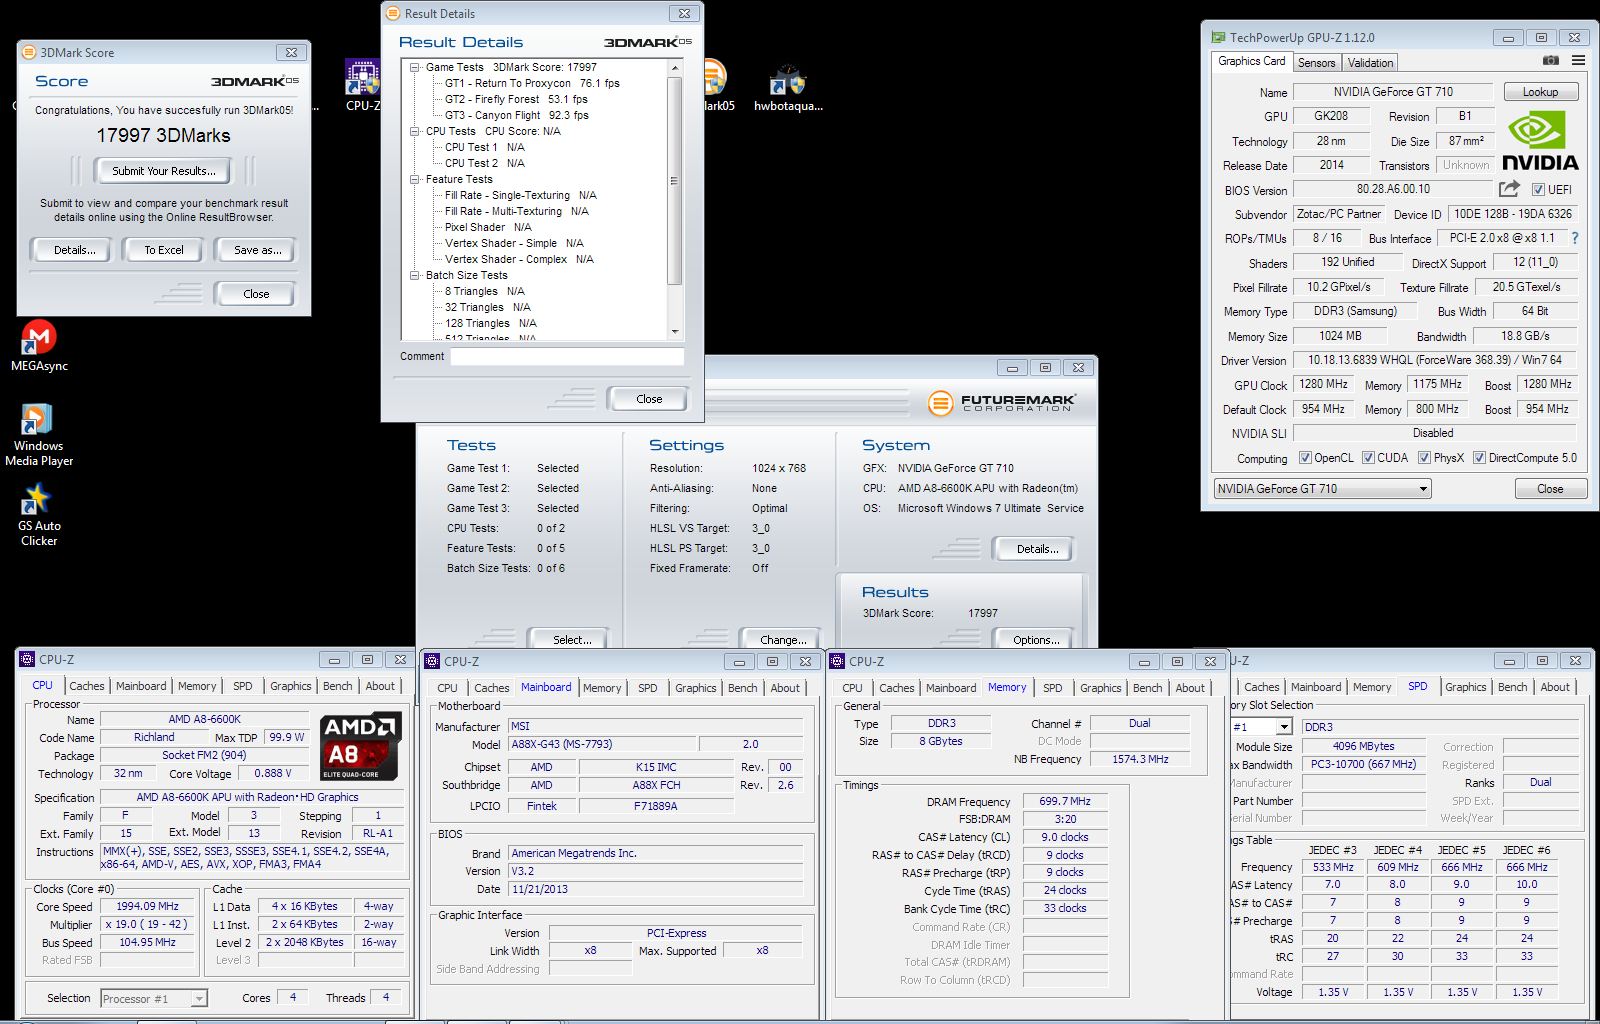1600x1024 pixels.
Task: Click the GPU name field NVIDIA GeForce GT 710
Action: pos(1393,92)
